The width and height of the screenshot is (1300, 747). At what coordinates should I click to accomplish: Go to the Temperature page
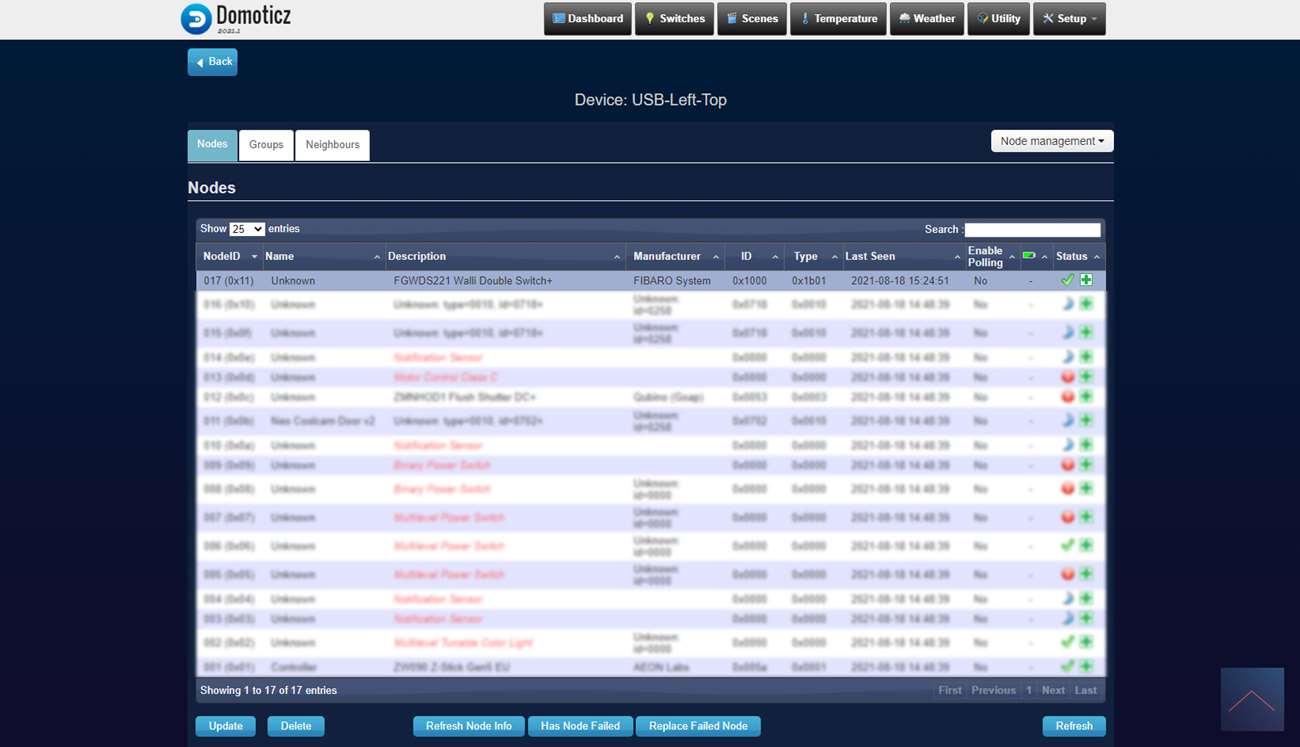click(x=837, y=19)
